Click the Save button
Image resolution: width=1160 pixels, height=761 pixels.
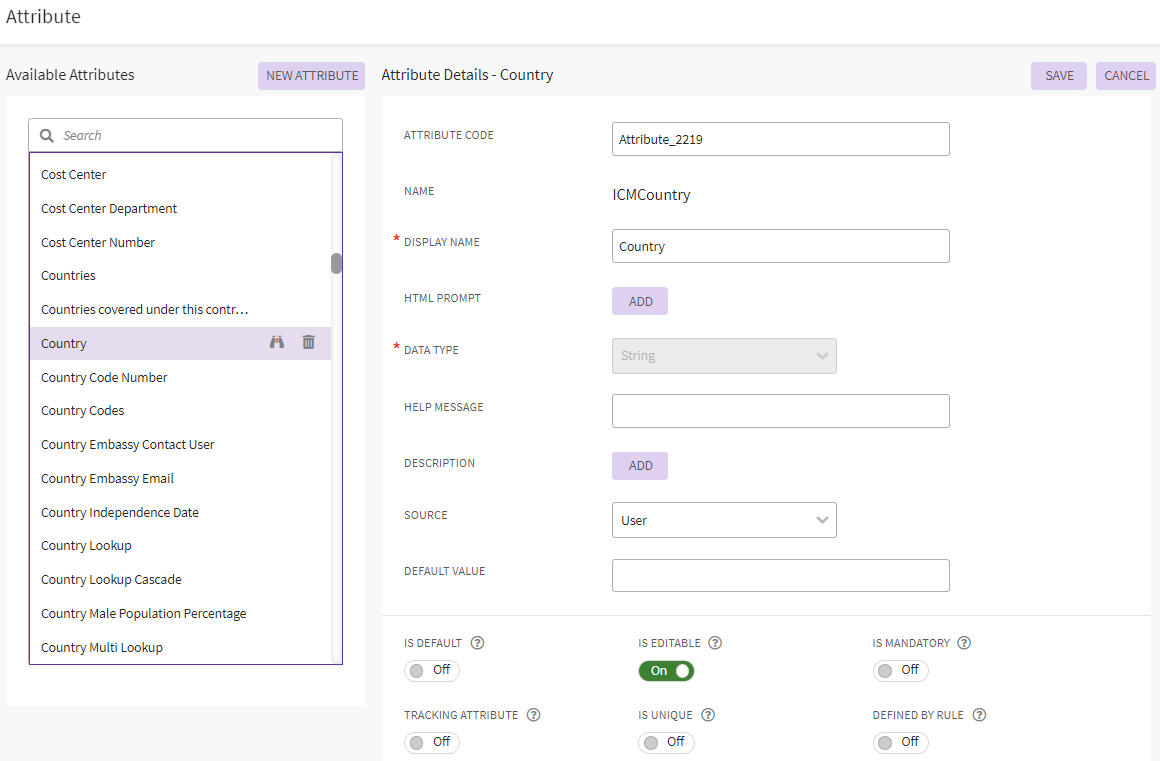pyautogui.click(x=1059, y=76)
